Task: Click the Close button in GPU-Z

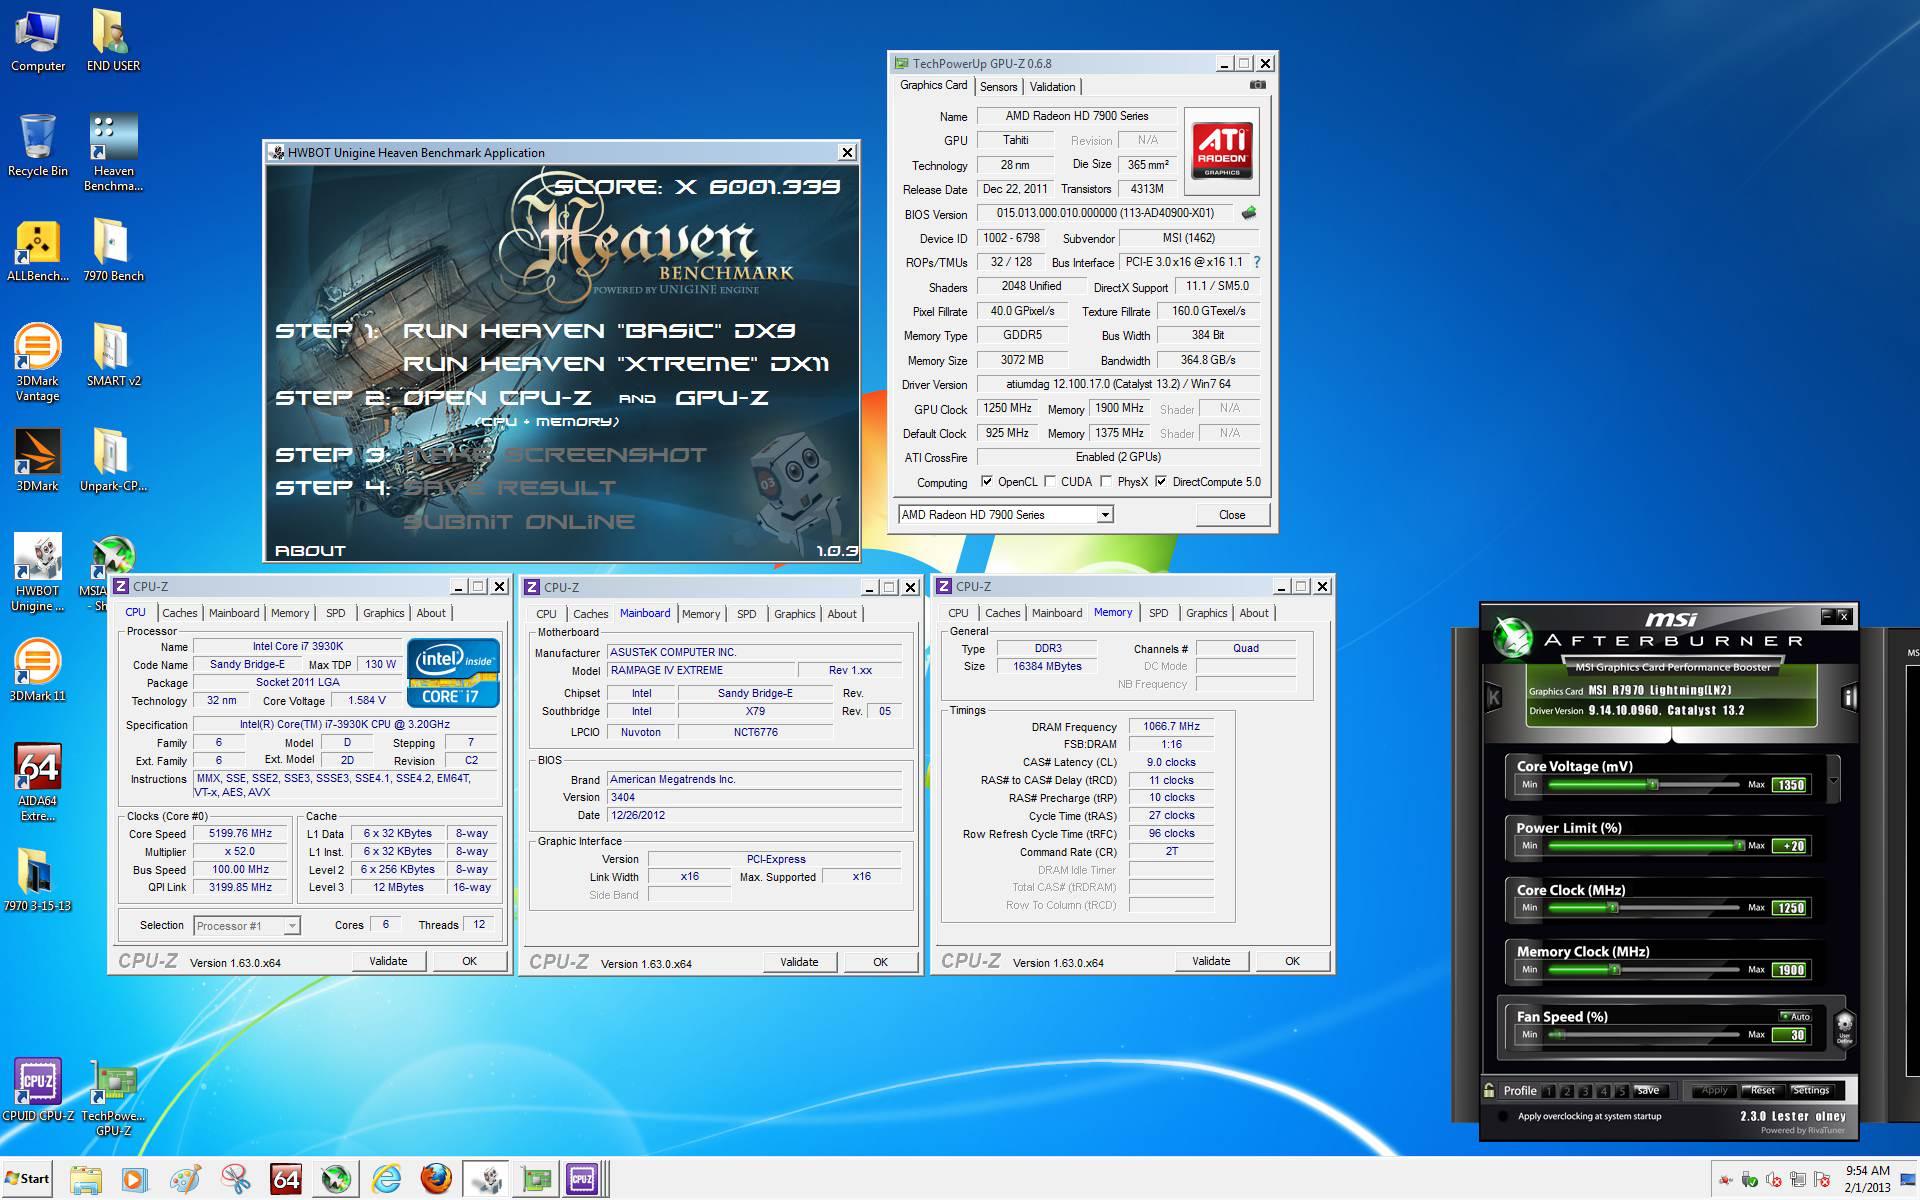Action: 1232,515
